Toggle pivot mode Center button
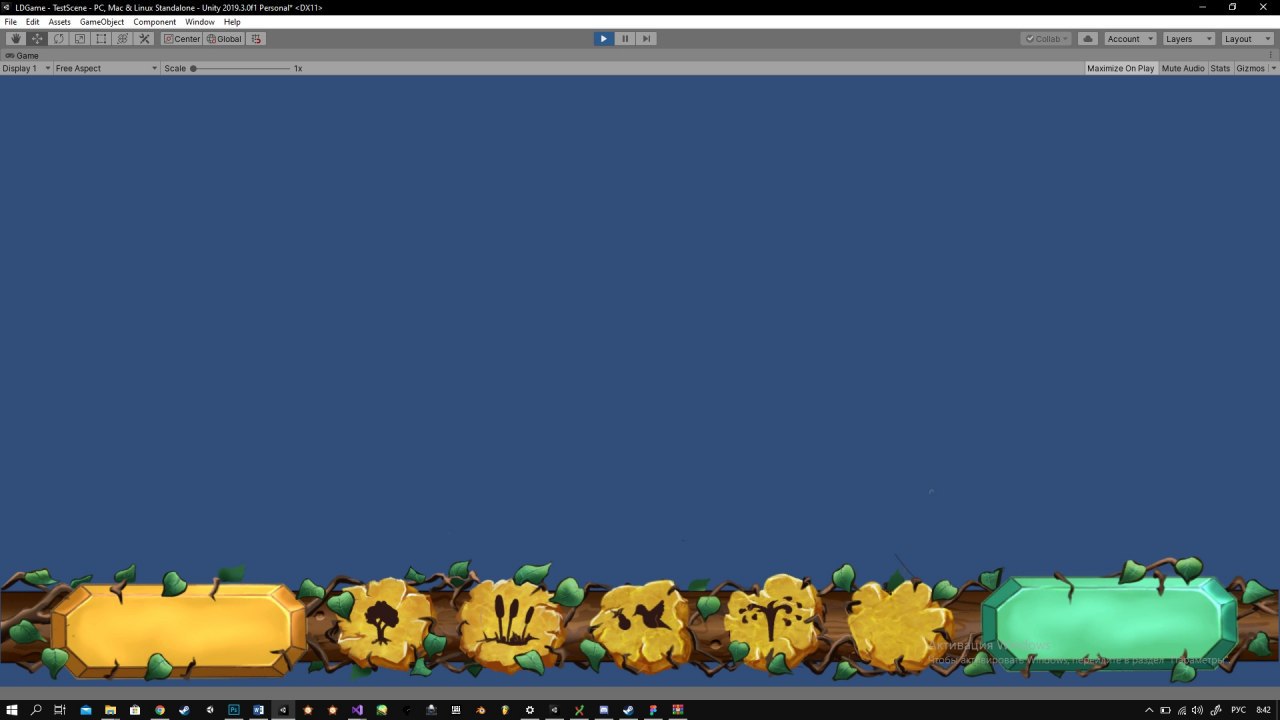This screenshot has width=1280, height=720. click(x=182, y=39)
